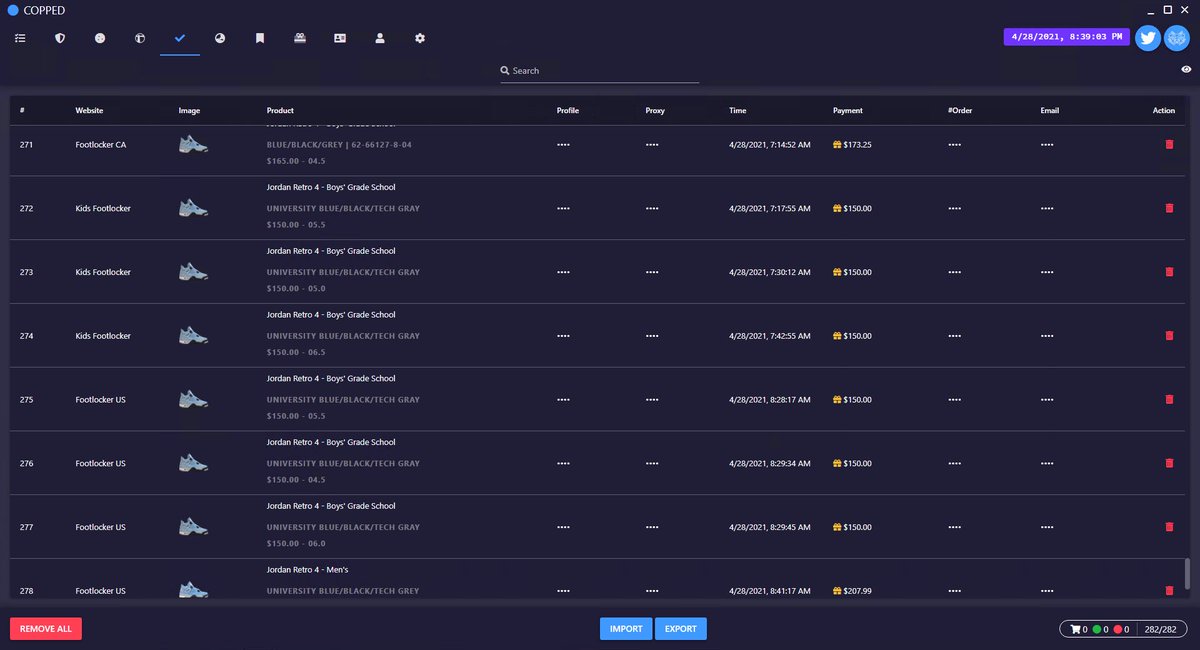Viewport: 1200px width, 650px height.
Task: Click the Proxy column header
Action: pyautogui.click(x=655, y=111)
